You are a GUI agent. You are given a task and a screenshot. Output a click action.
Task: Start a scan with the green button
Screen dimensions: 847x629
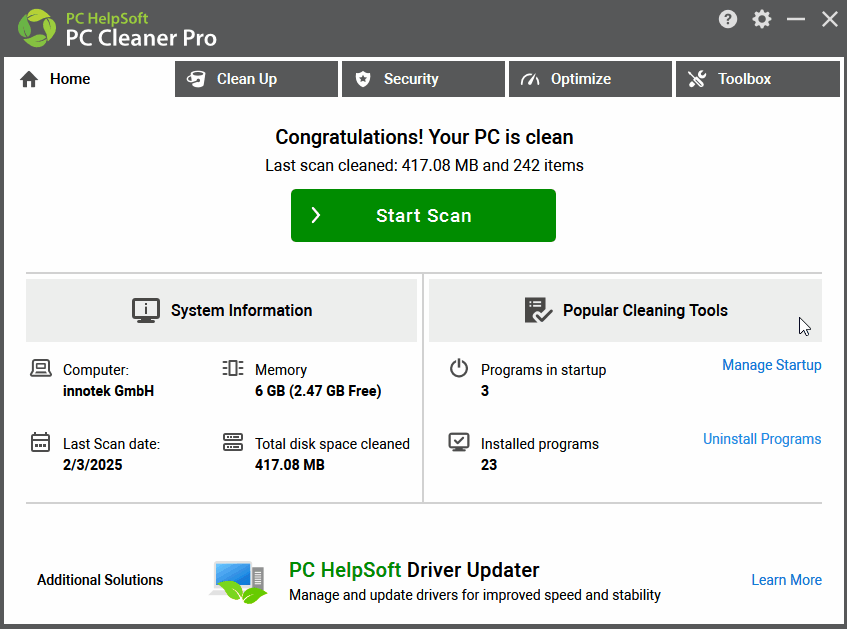pyautogui.click(x=423, y=216)
